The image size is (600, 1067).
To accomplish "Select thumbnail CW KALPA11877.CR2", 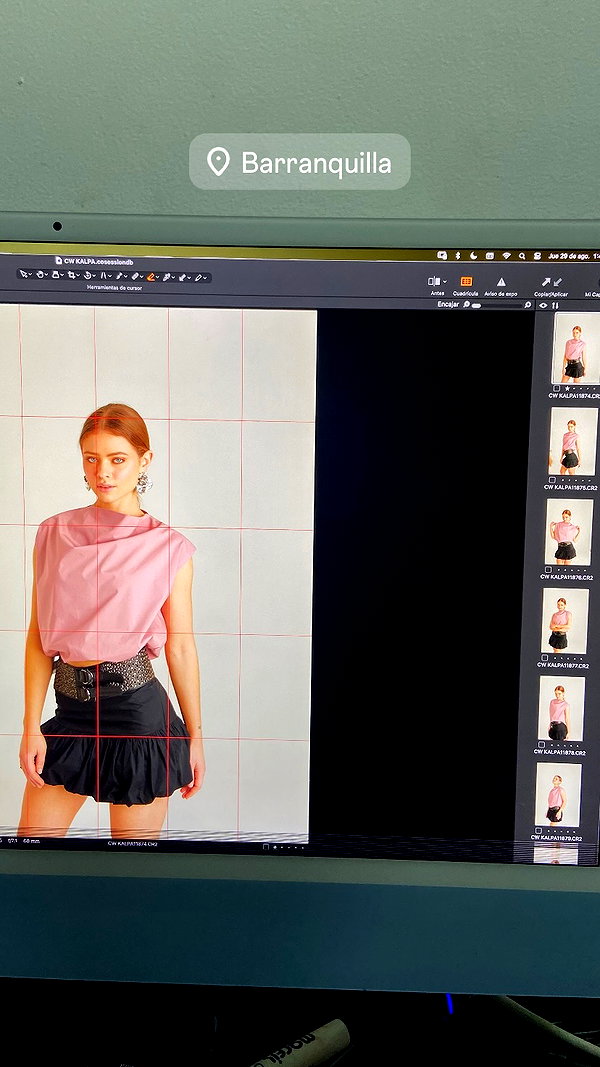I will click(x=565, y=621).
